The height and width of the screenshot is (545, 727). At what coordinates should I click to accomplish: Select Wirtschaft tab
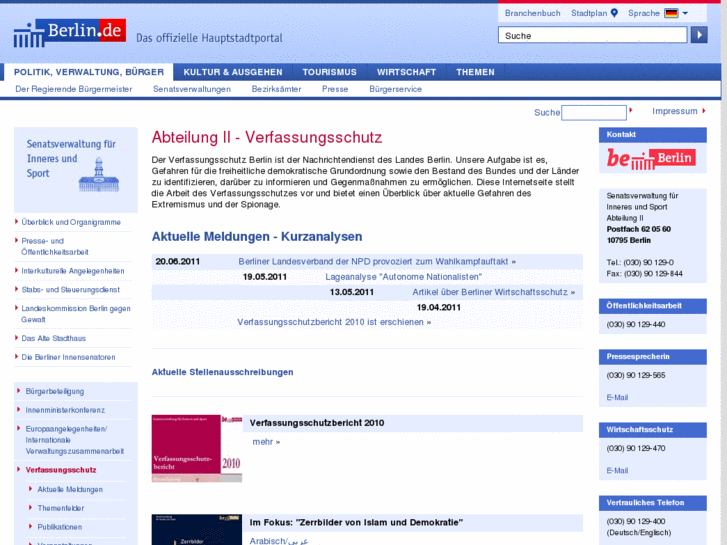[406, 72]
